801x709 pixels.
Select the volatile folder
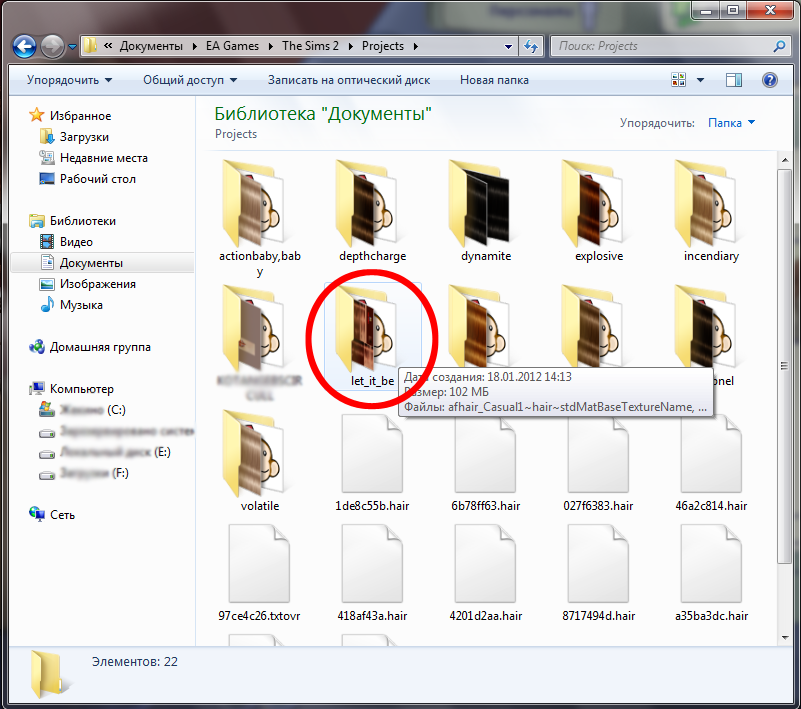[260, 455]
